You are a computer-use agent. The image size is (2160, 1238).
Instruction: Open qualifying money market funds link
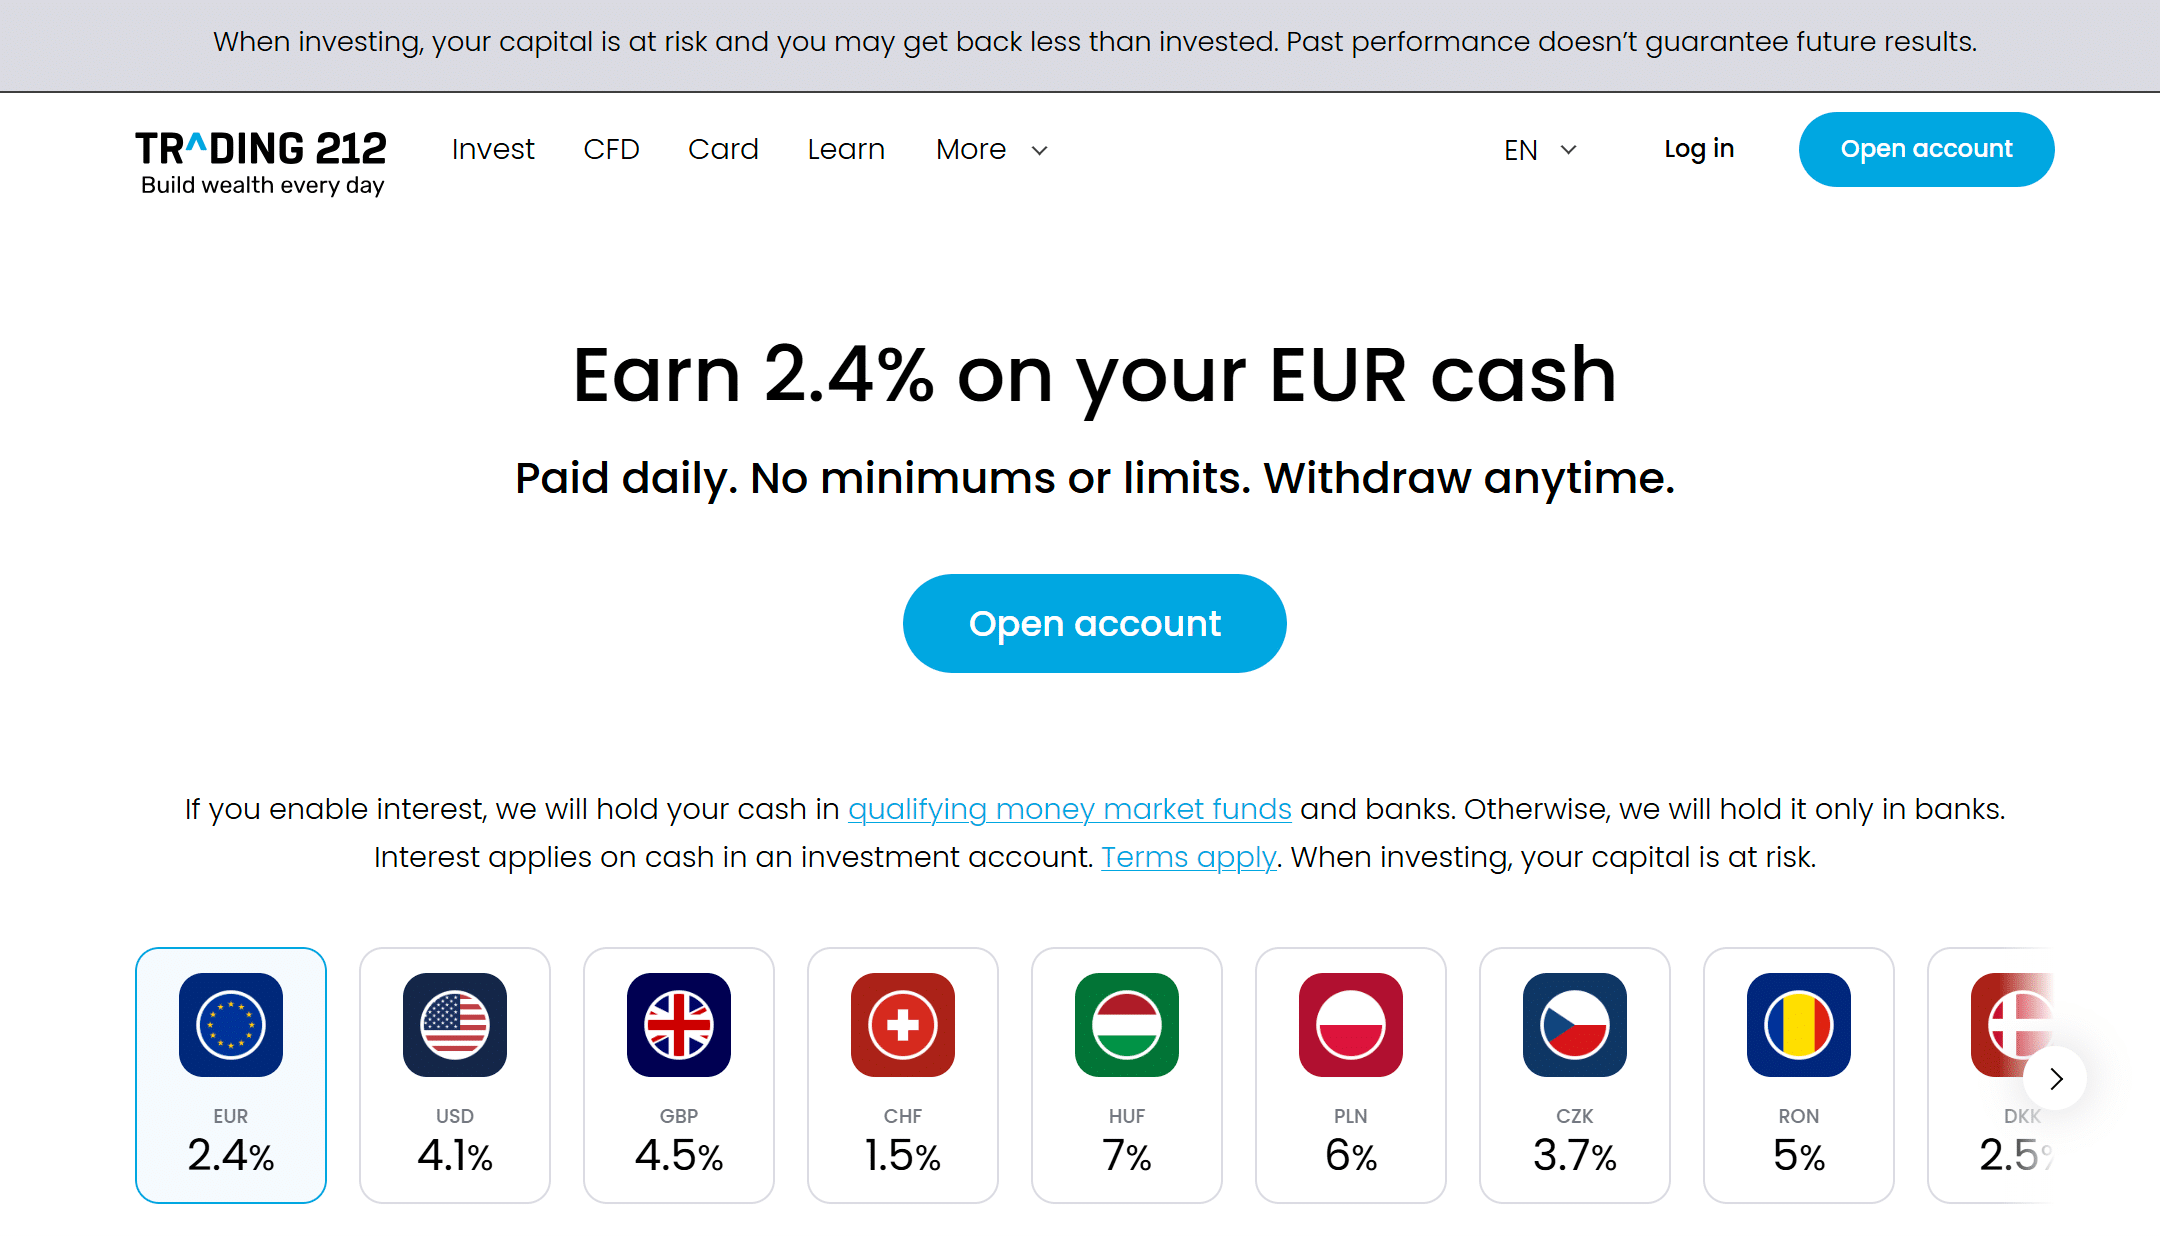pyautogui.click(x=1070, y=809)
